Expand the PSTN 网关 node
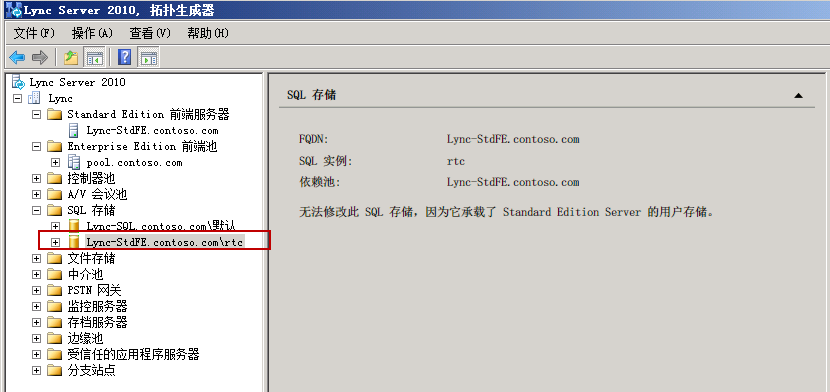The image size is (830, 392). coord(37,290)
